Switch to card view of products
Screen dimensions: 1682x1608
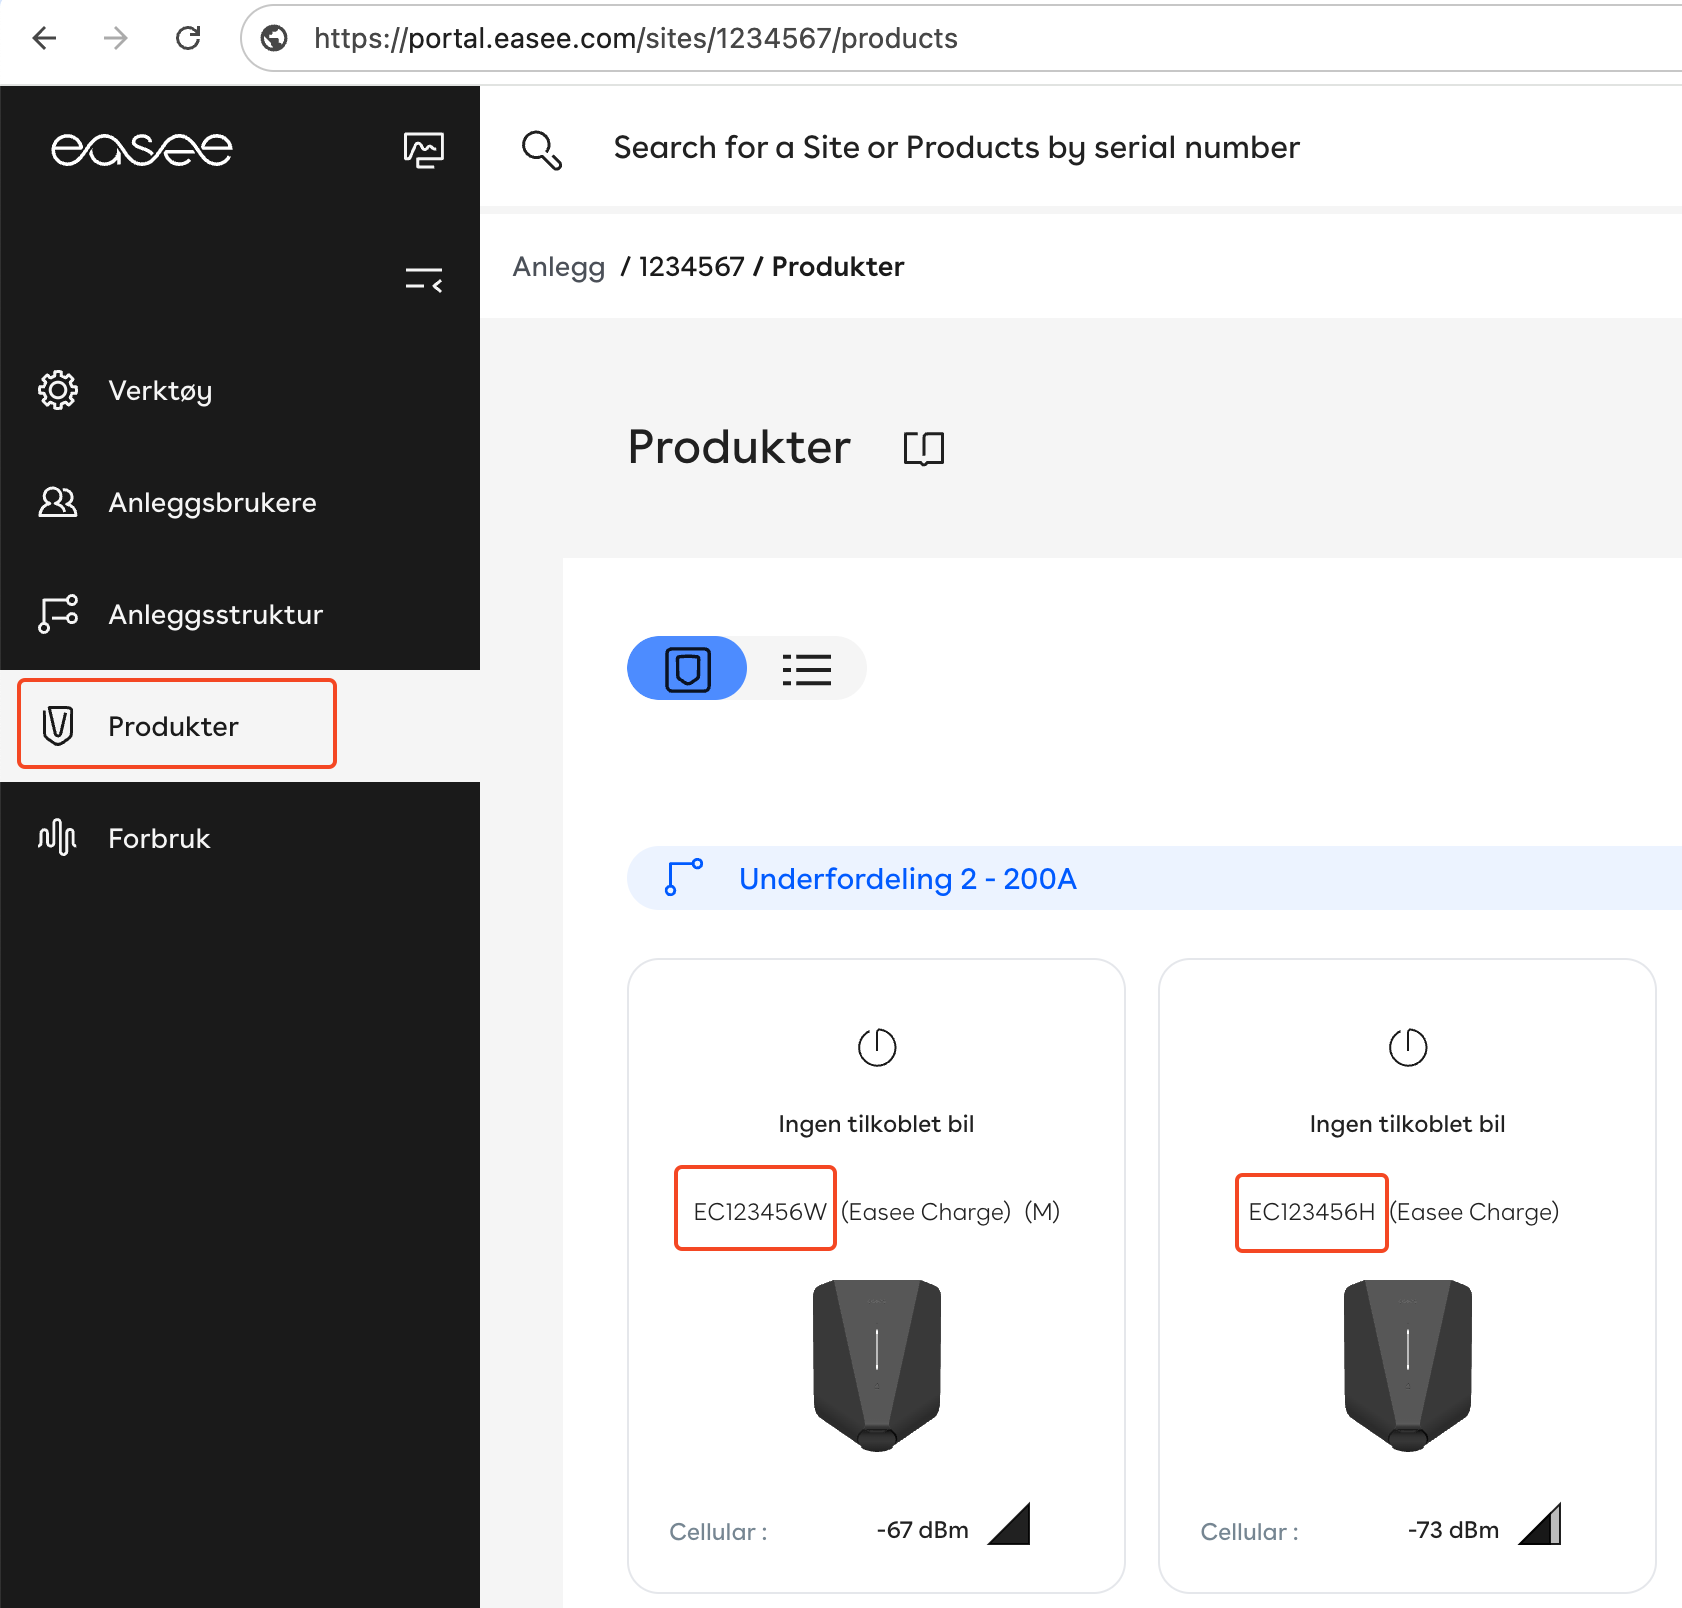point(687,668)
